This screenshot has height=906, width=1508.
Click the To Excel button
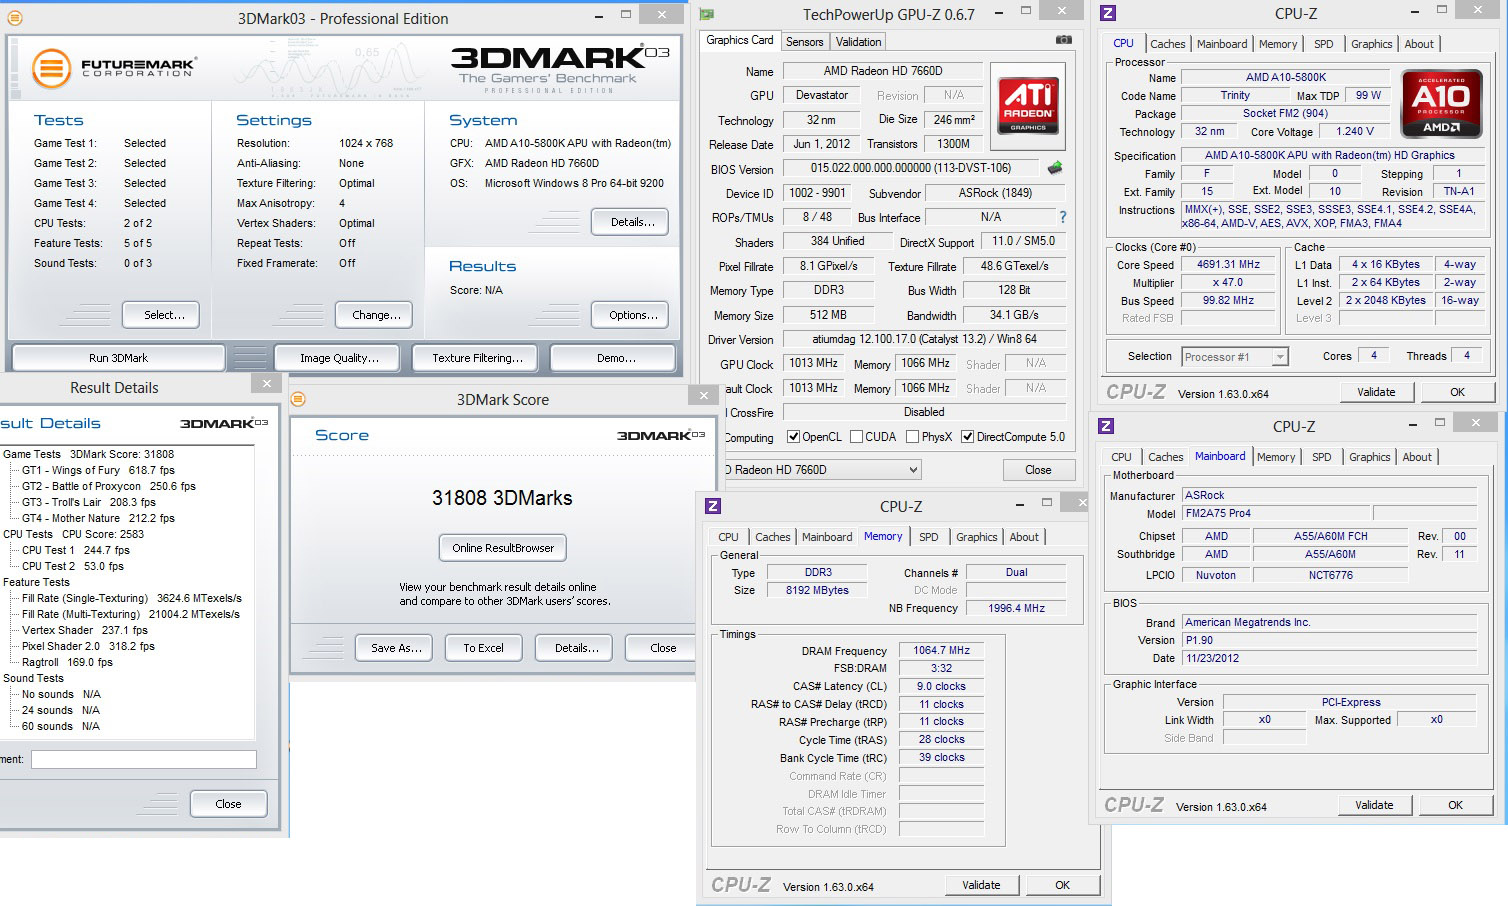click(484, 648)
